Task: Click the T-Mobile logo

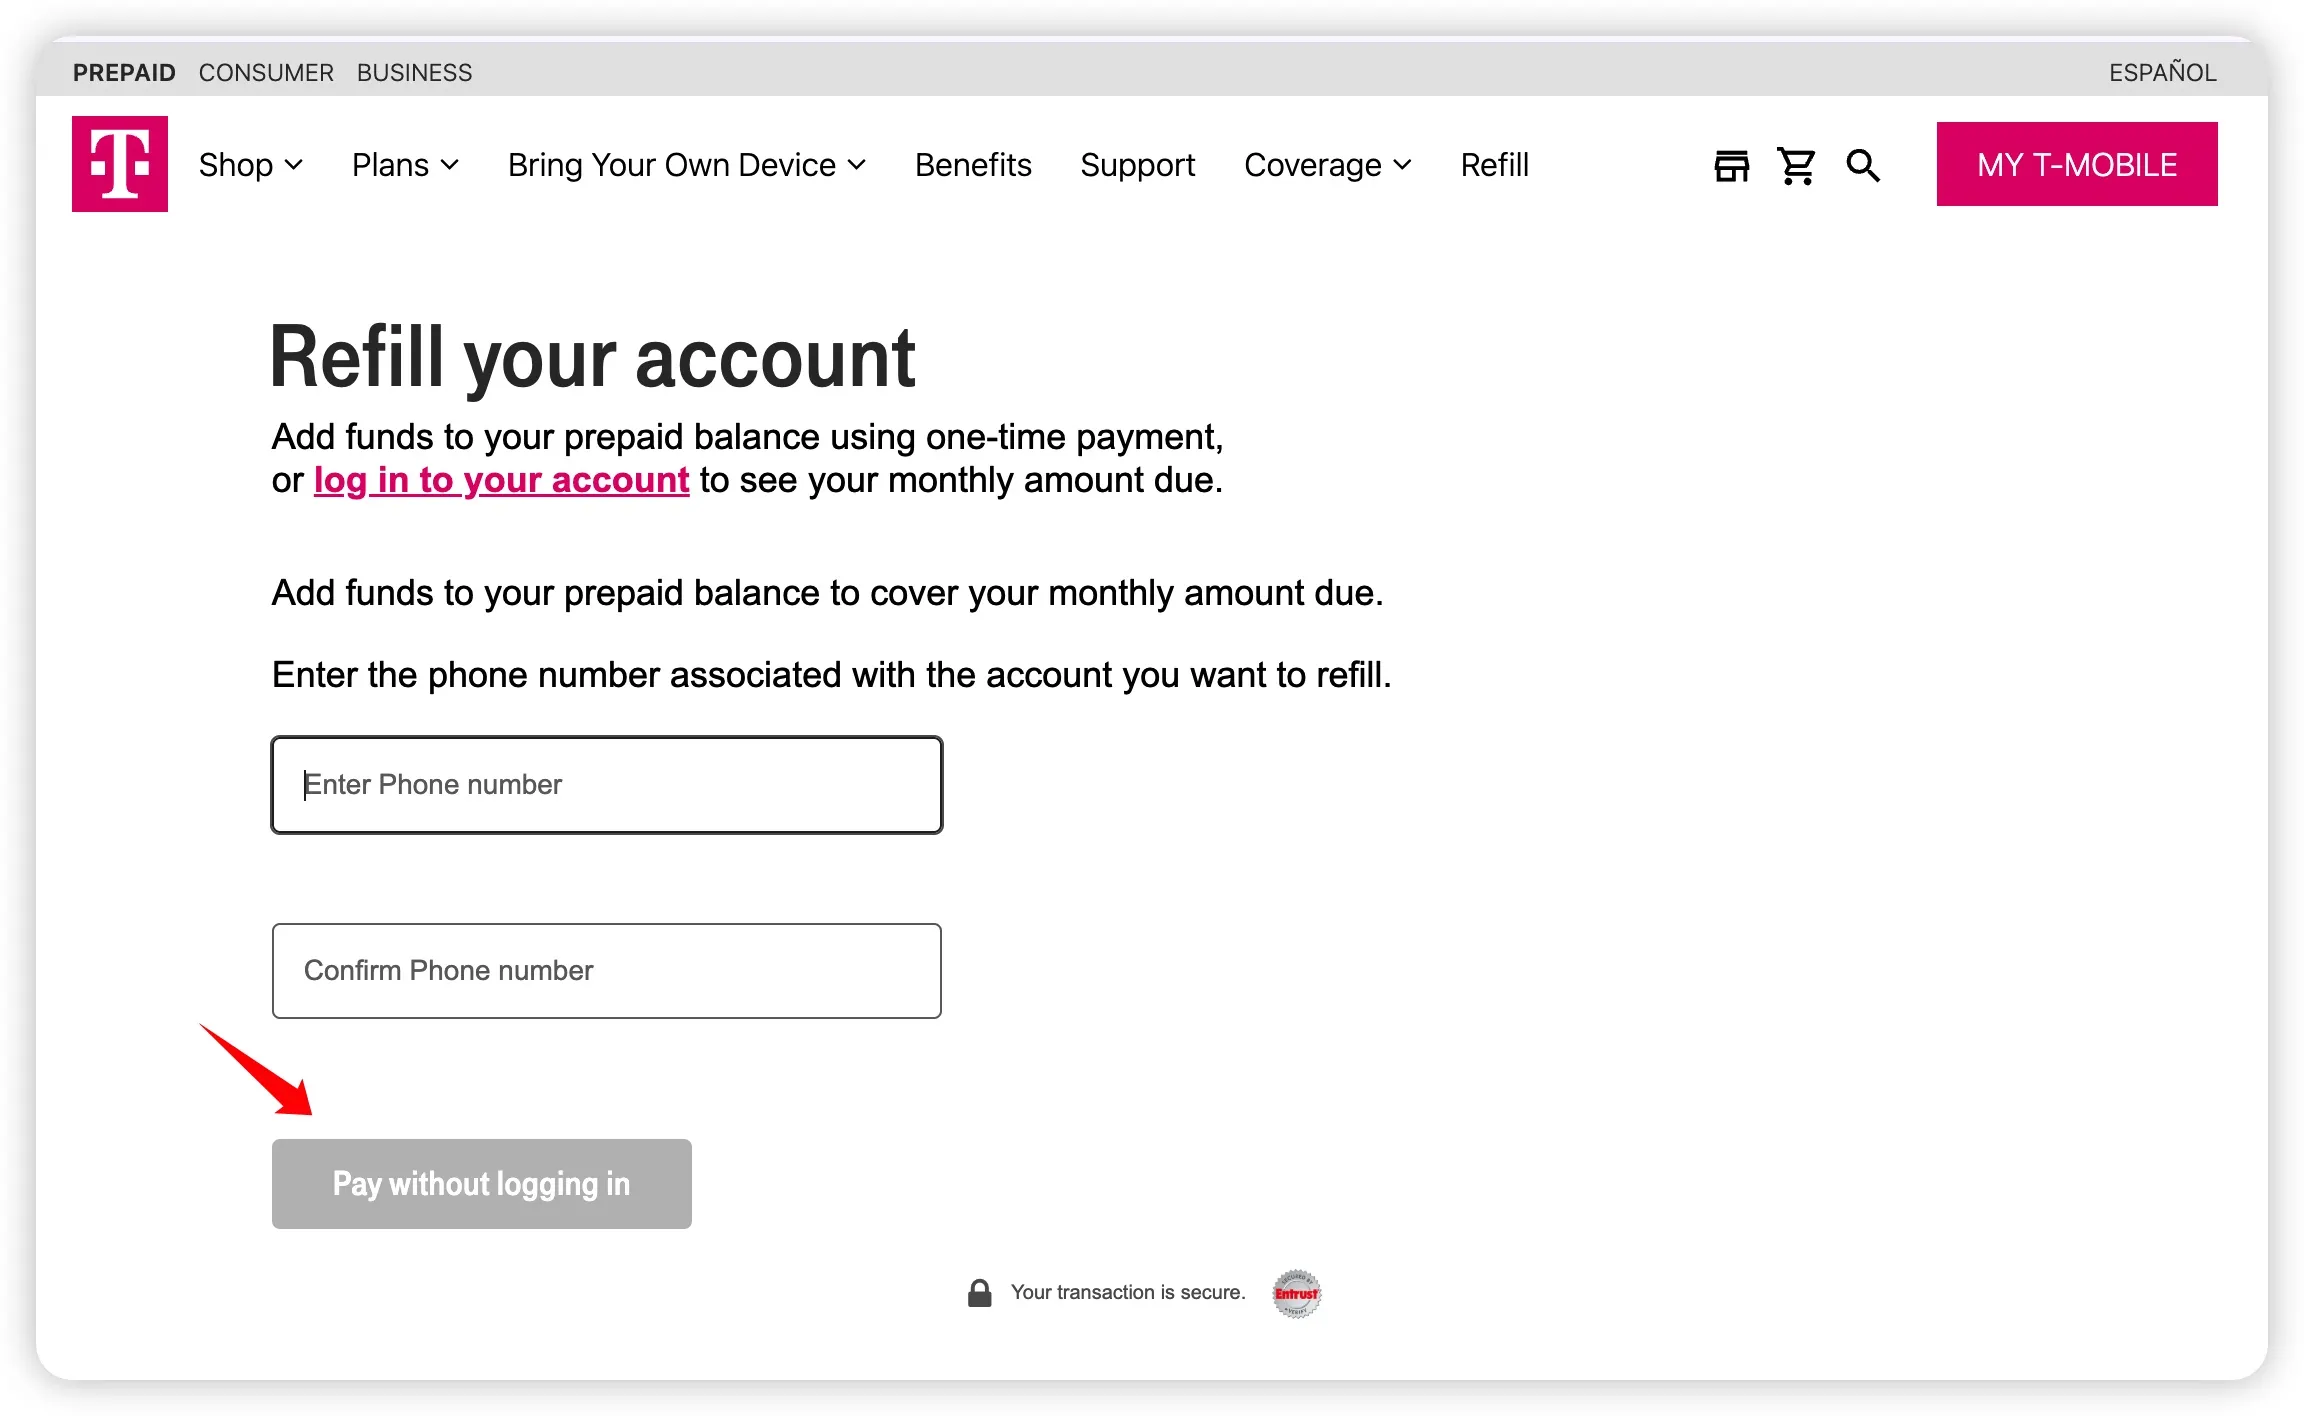Action: pos(119,164)
